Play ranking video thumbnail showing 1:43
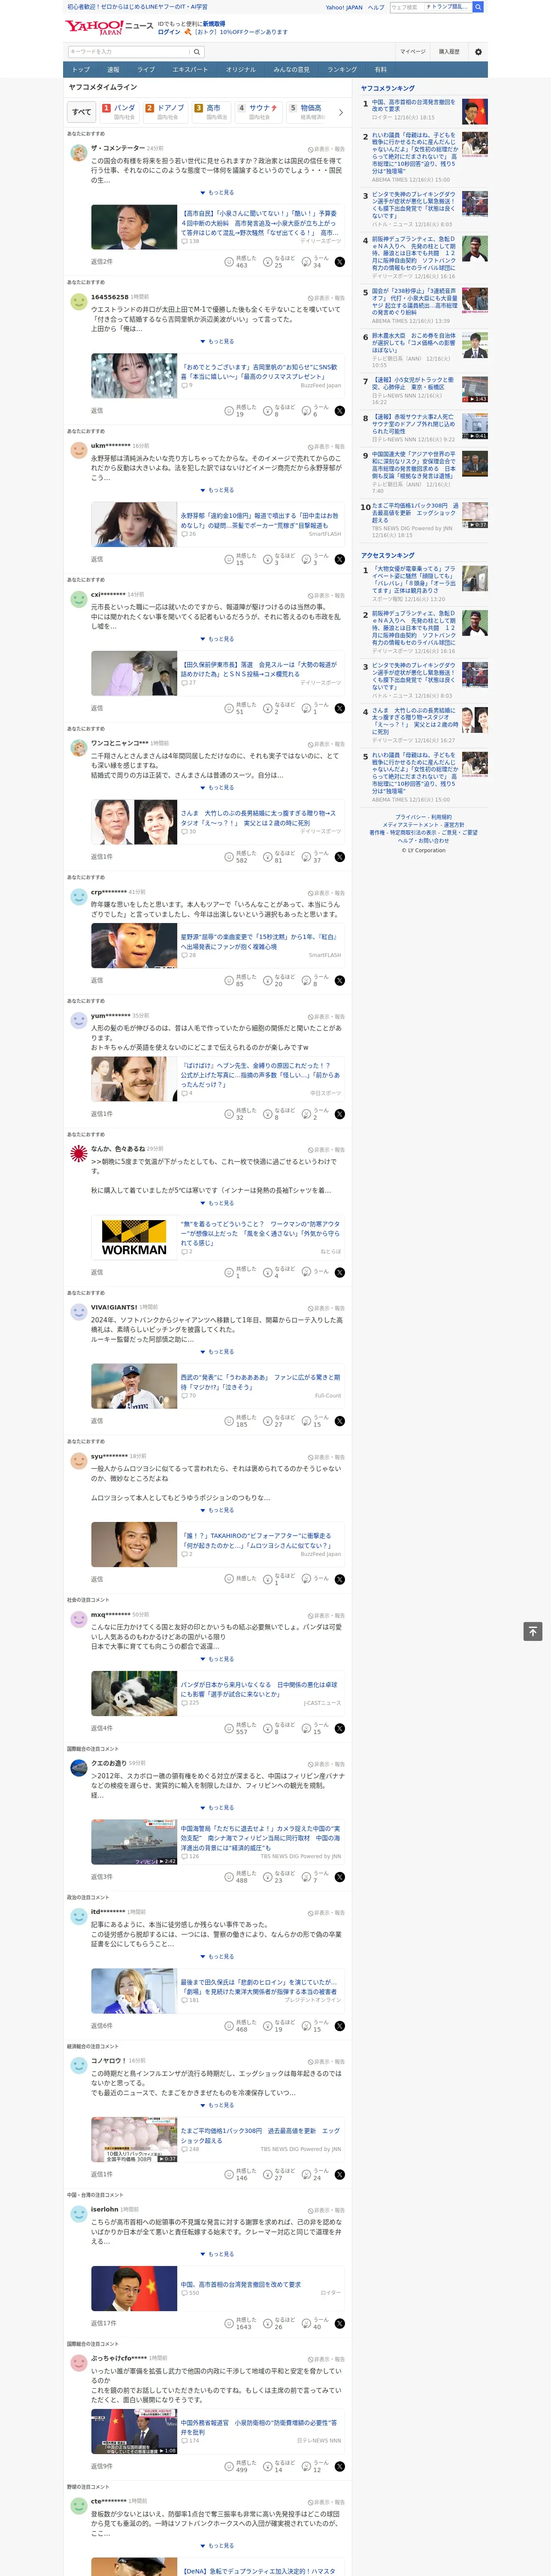 pos(475,389)
